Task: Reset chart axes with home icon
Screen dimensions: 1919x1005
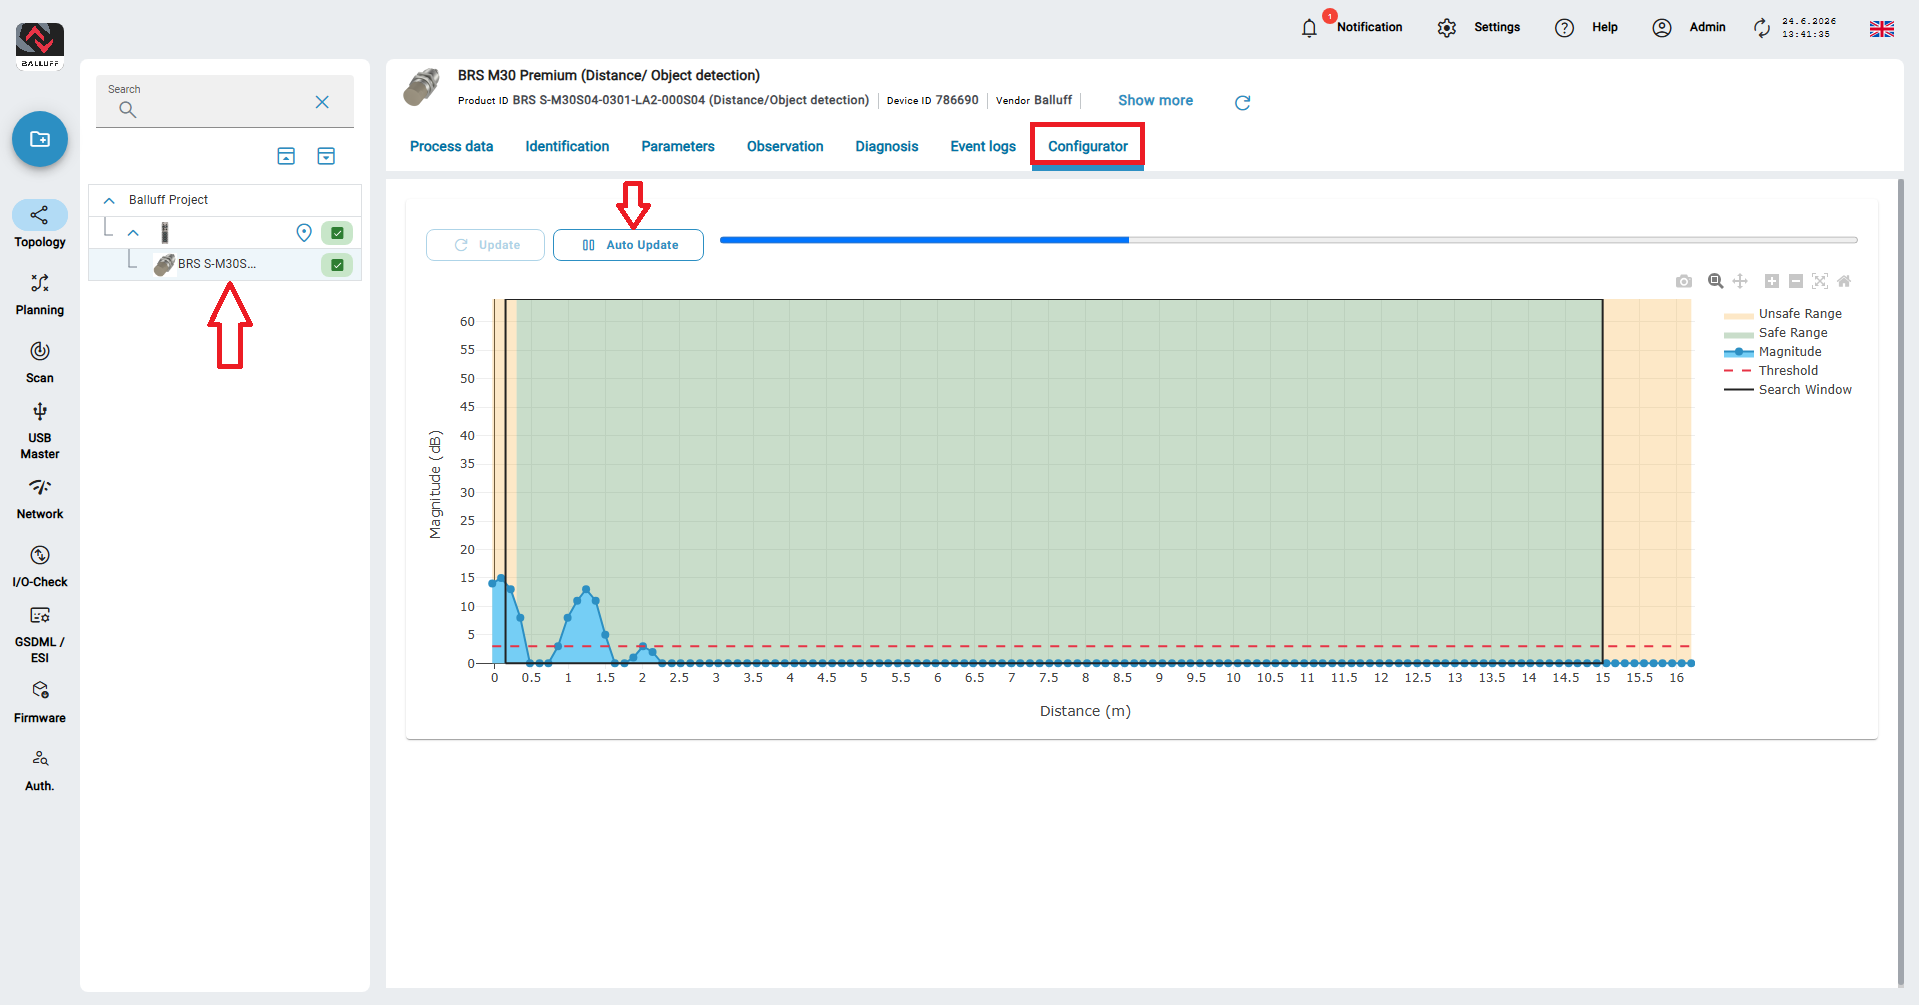Action: click(x=1845, y=281)
